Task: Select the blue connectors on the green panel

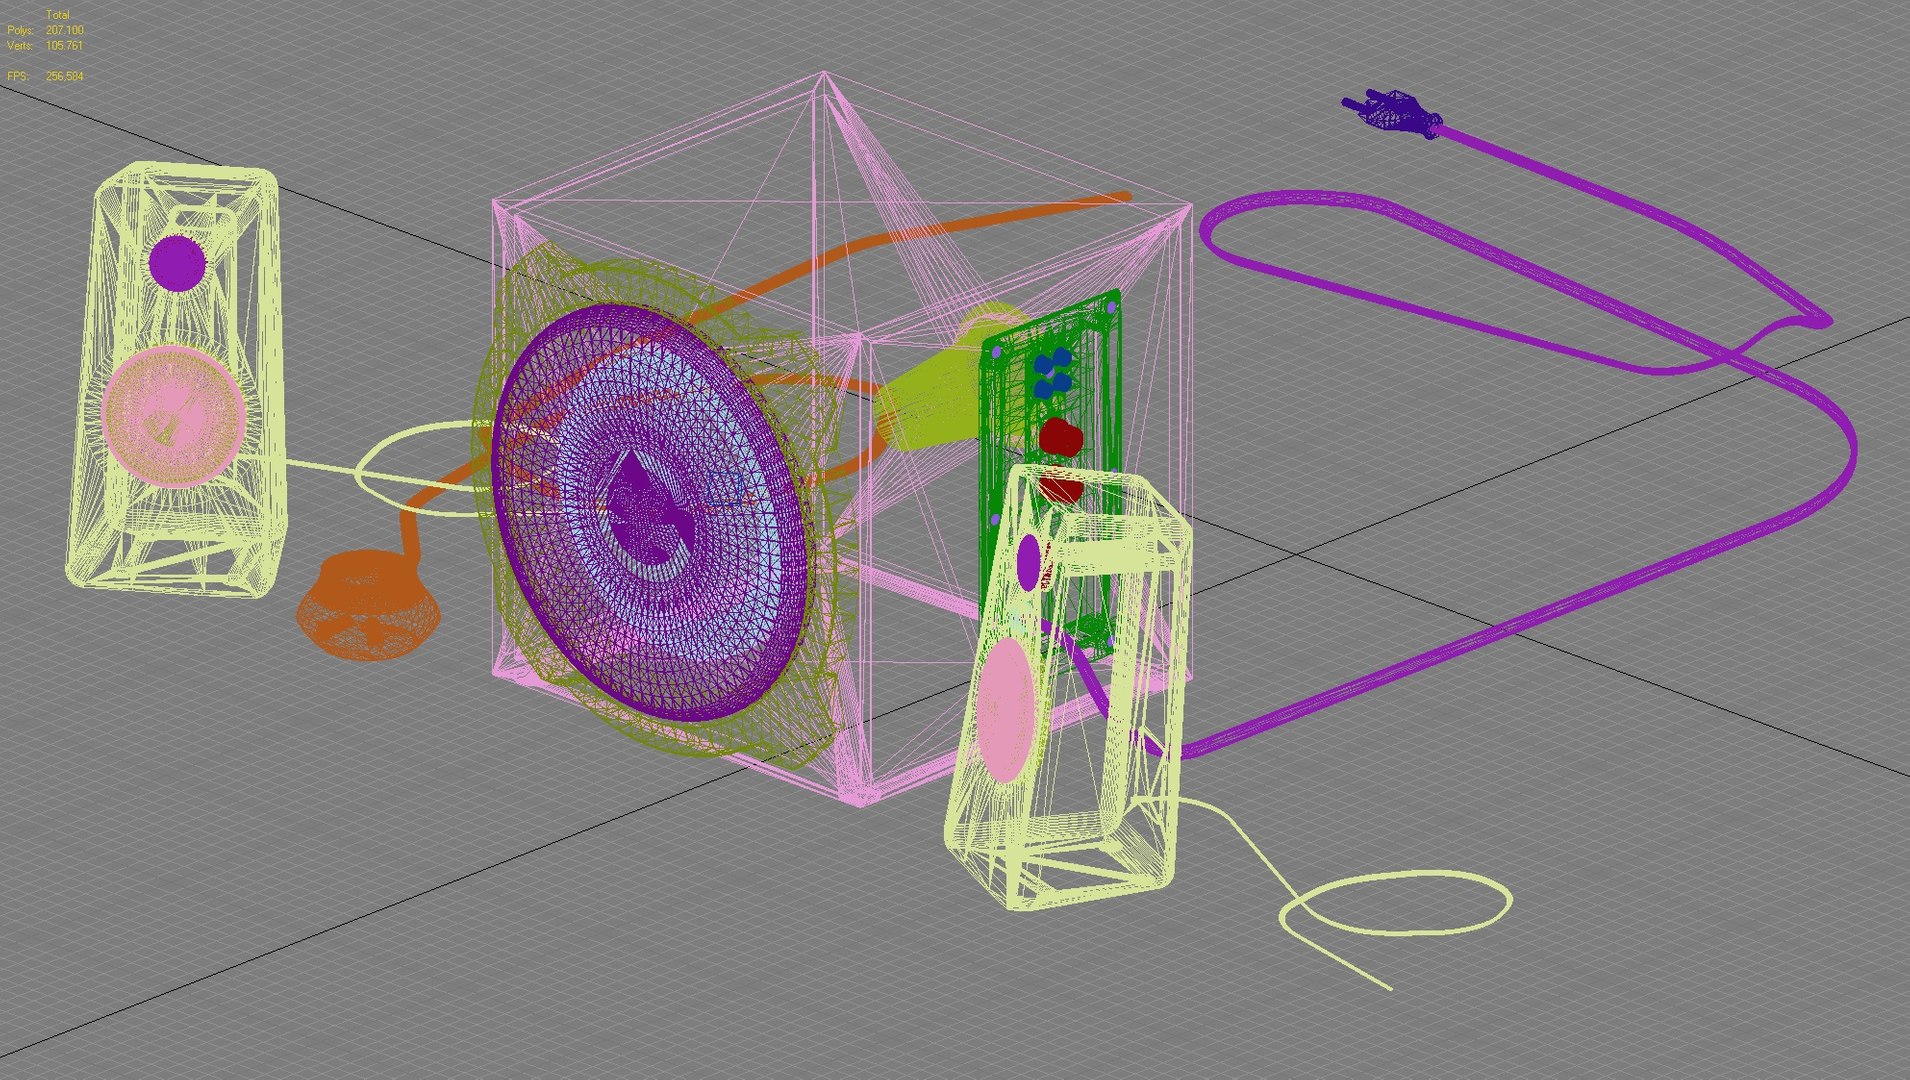Action: click(1051, 371)
